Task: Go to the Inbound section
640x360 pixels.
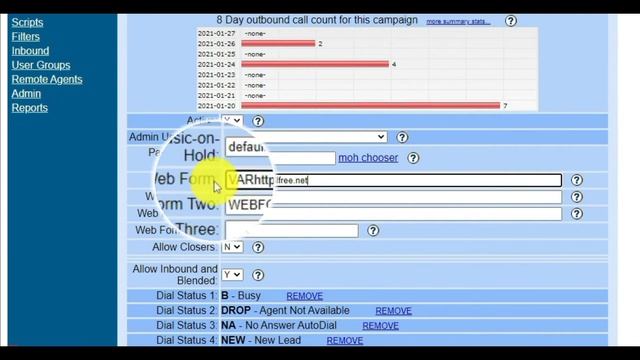Action: tap(30, 51)
